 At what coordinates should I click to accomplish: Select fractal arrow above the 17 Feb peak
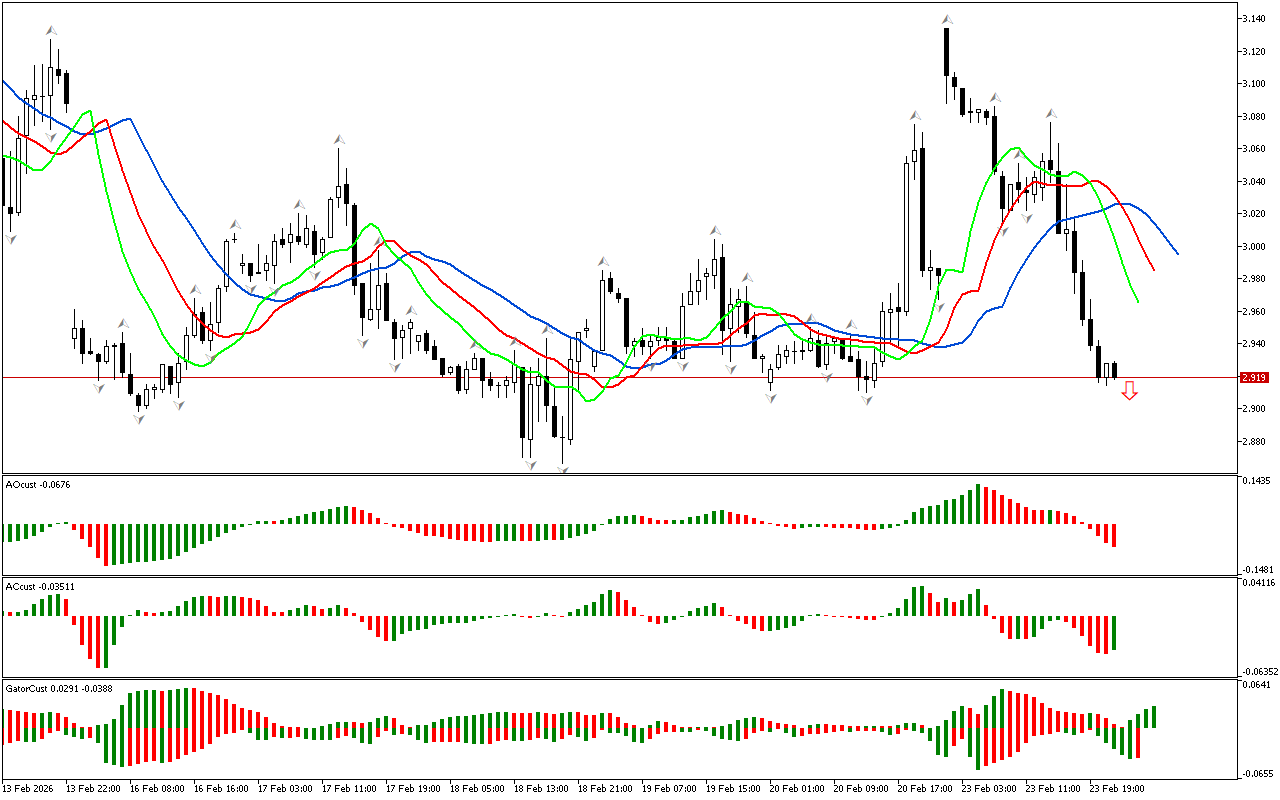[x=340, y=138]
